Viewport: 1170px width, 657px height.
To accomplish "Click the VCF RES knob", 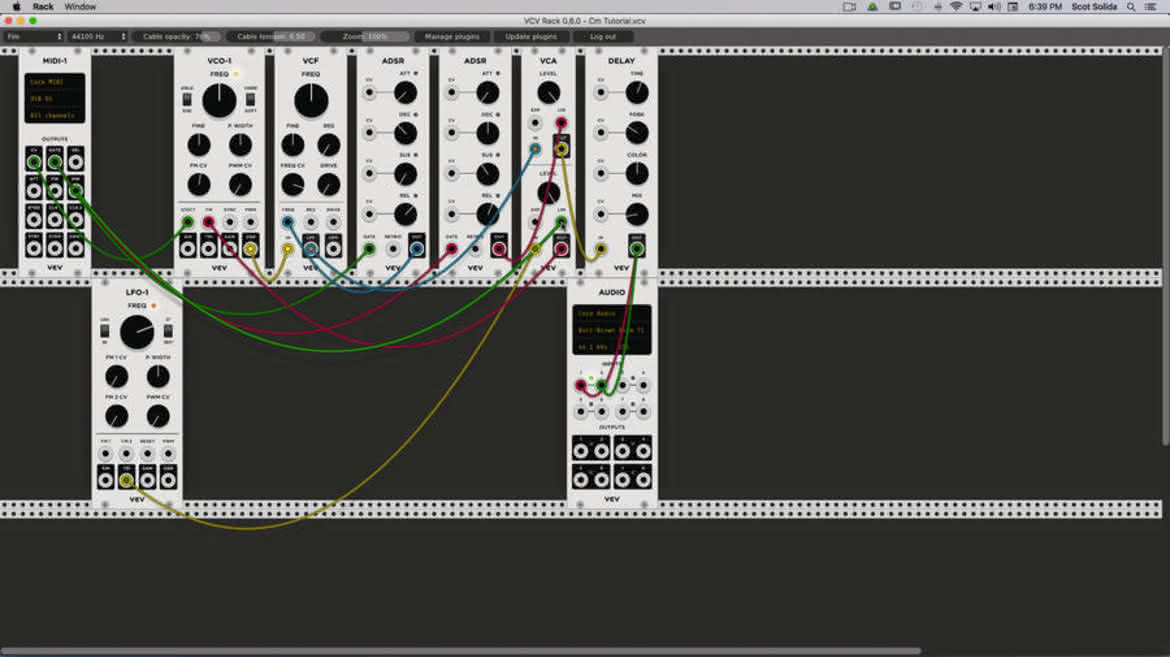I will coord(328,144).
